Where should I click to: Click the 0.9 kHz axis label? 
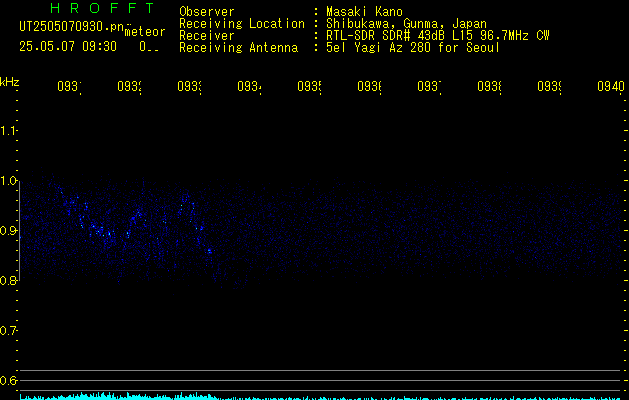[x=9, y=231]
